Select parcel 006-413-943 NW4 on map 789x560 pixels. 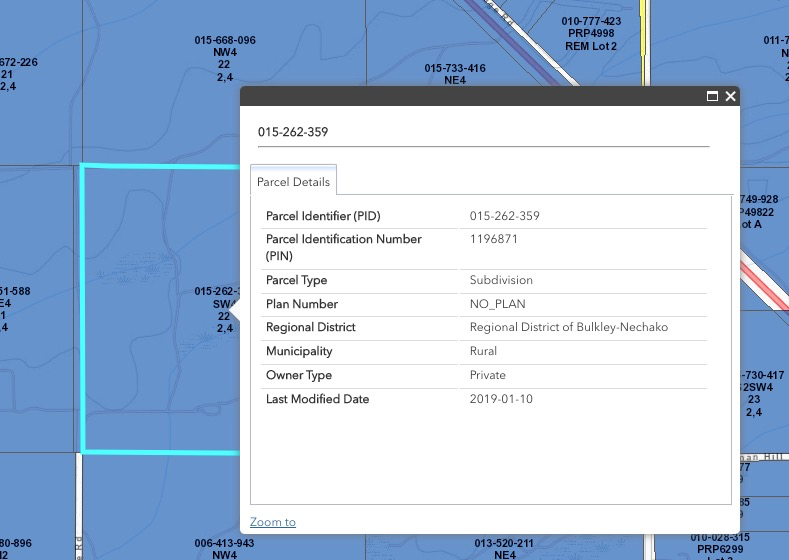[x=225, y=548]
